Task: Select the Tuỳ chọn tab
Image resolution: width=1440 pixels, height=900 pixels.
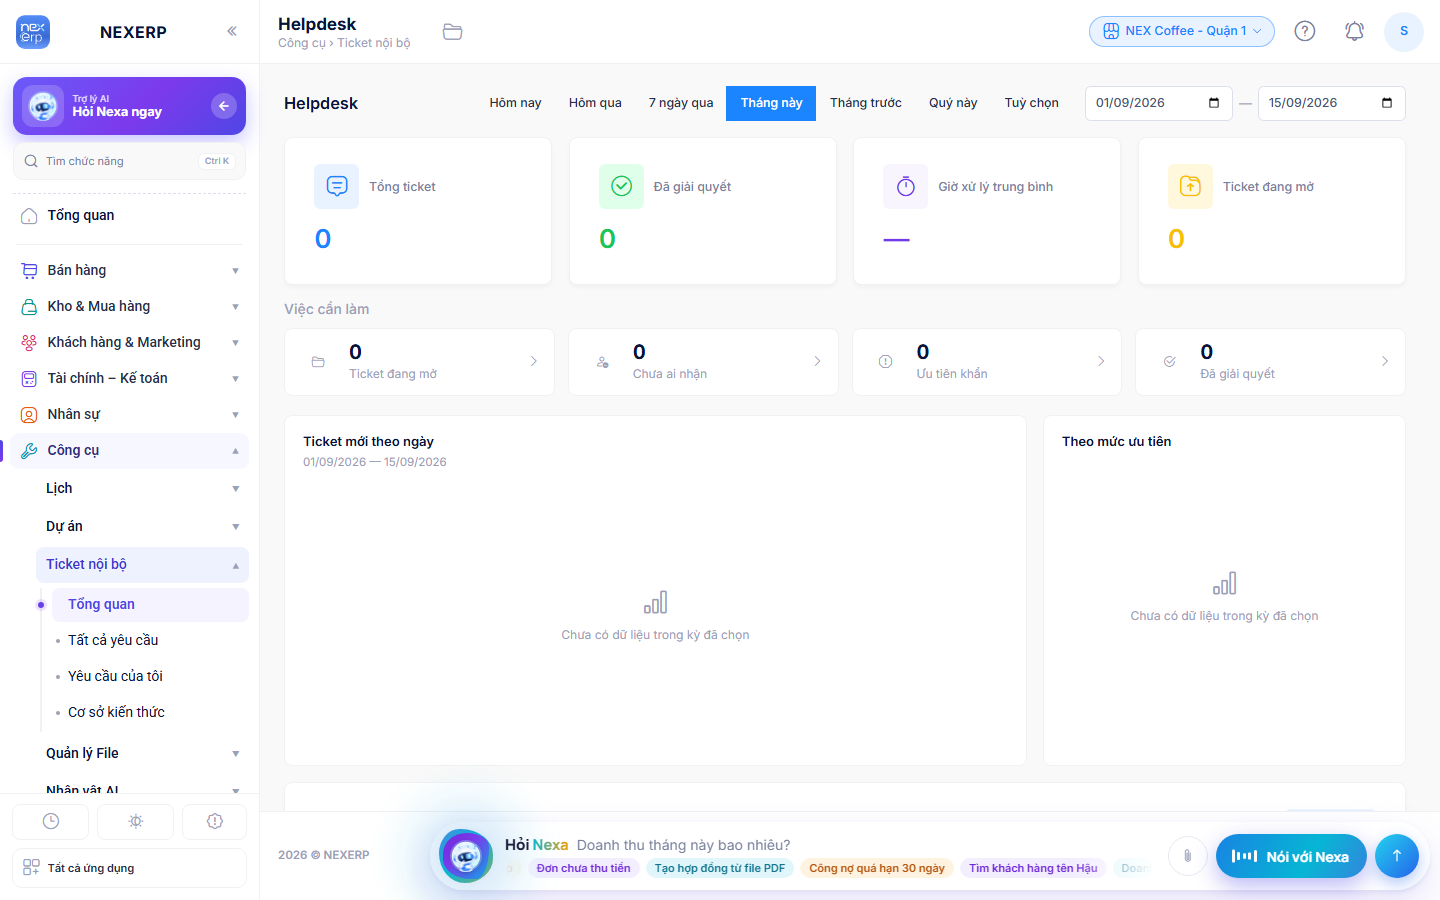Action: [x=1031, y=103]
